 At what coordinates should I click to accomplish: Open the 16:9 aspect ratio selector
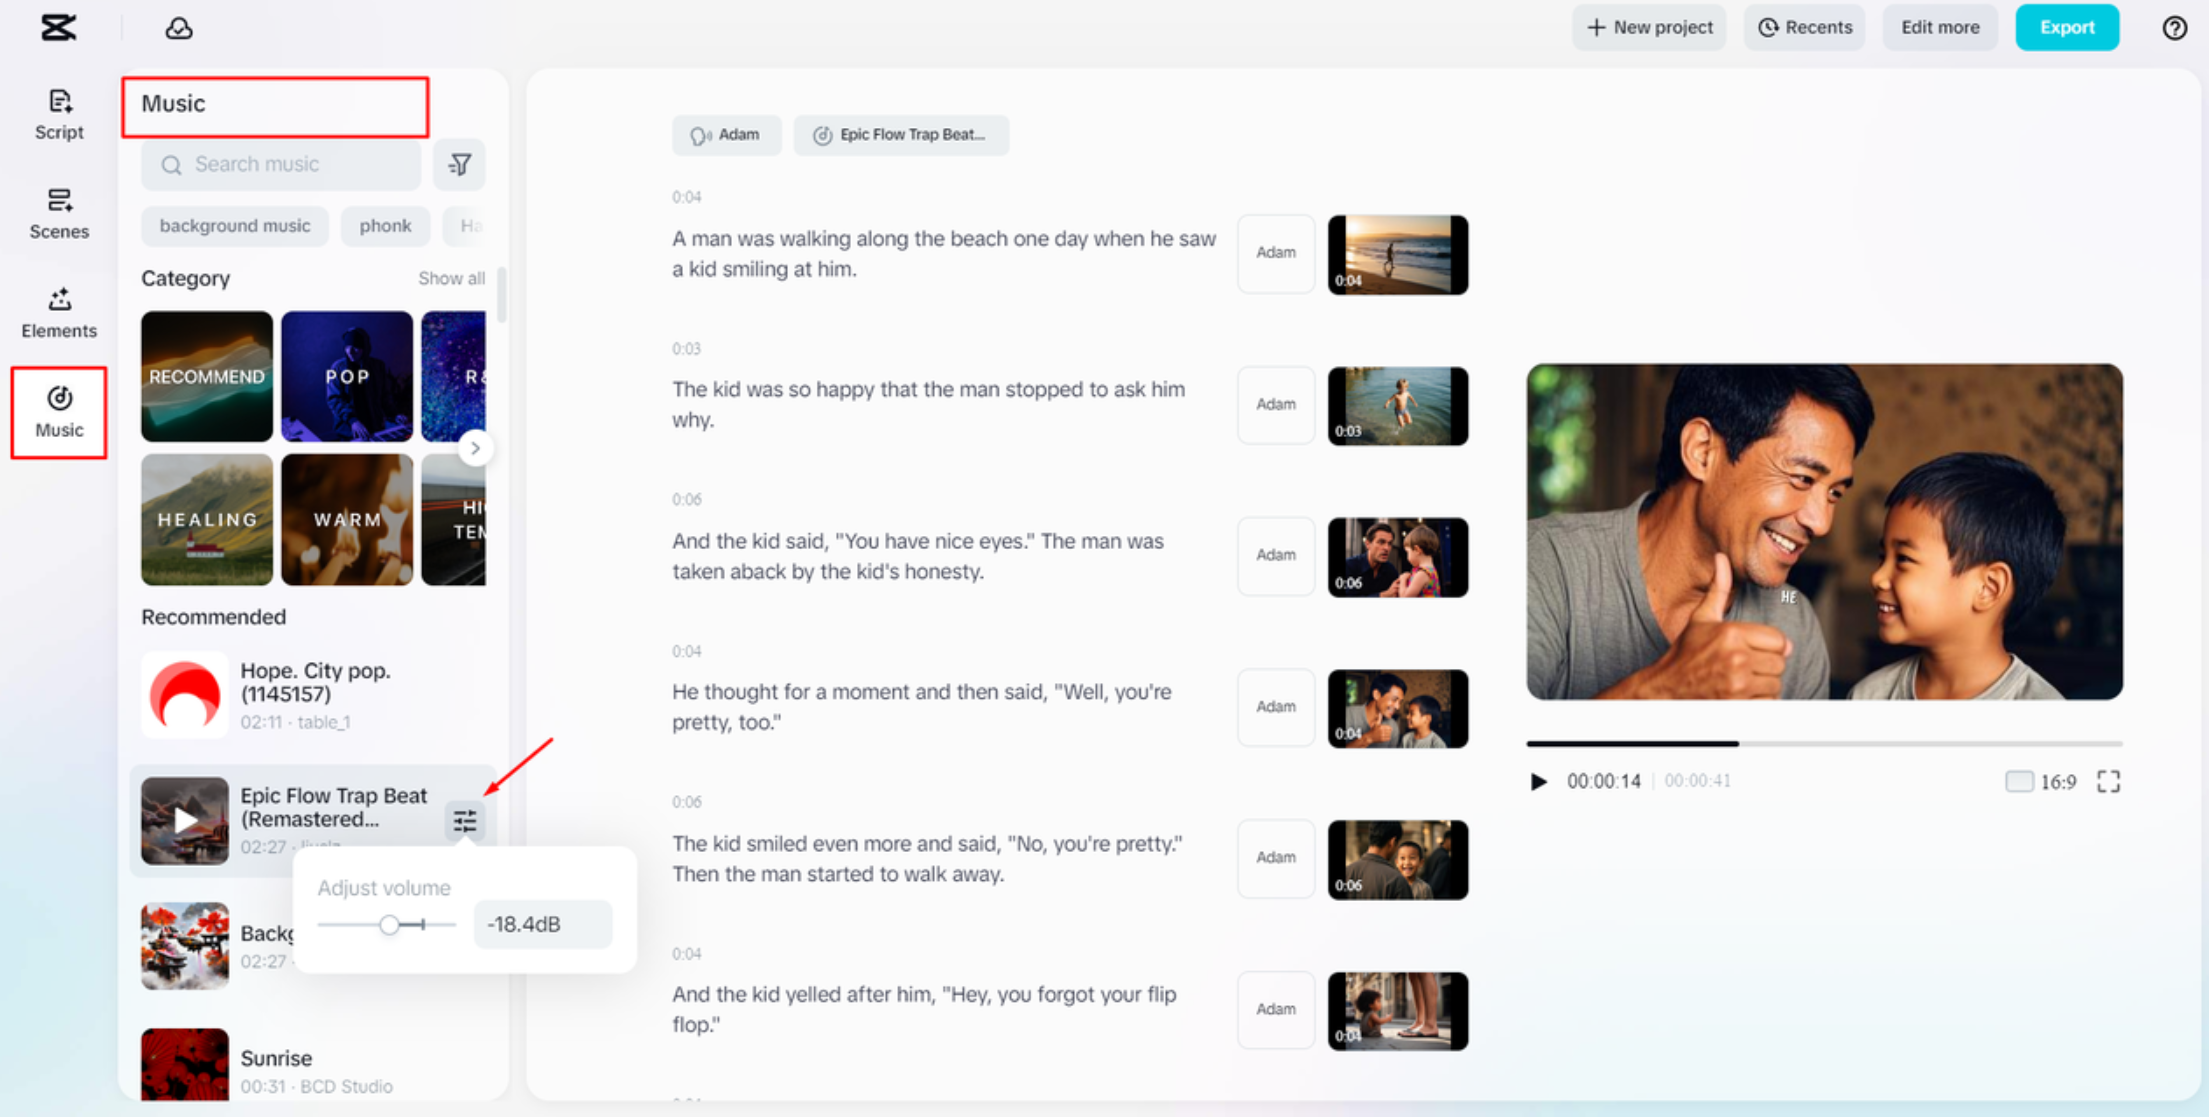click(2041, 781)
